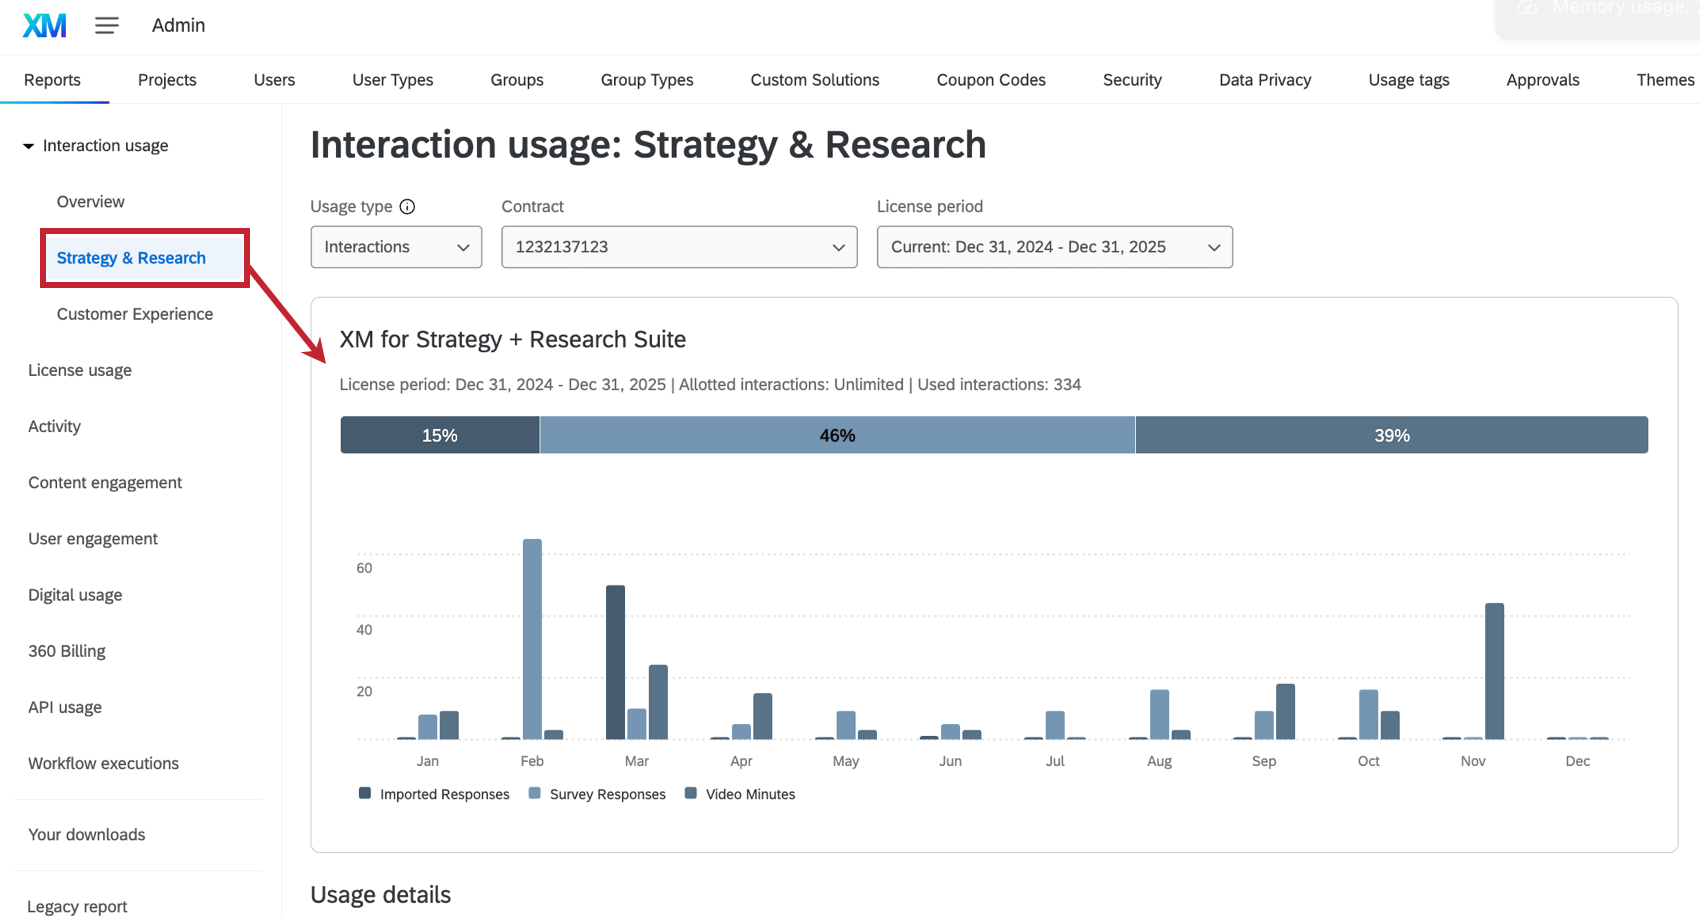Click the 46% segment of usage bar
The width and height of the screenshot is (1700, 918).
(x=837, y=434)
